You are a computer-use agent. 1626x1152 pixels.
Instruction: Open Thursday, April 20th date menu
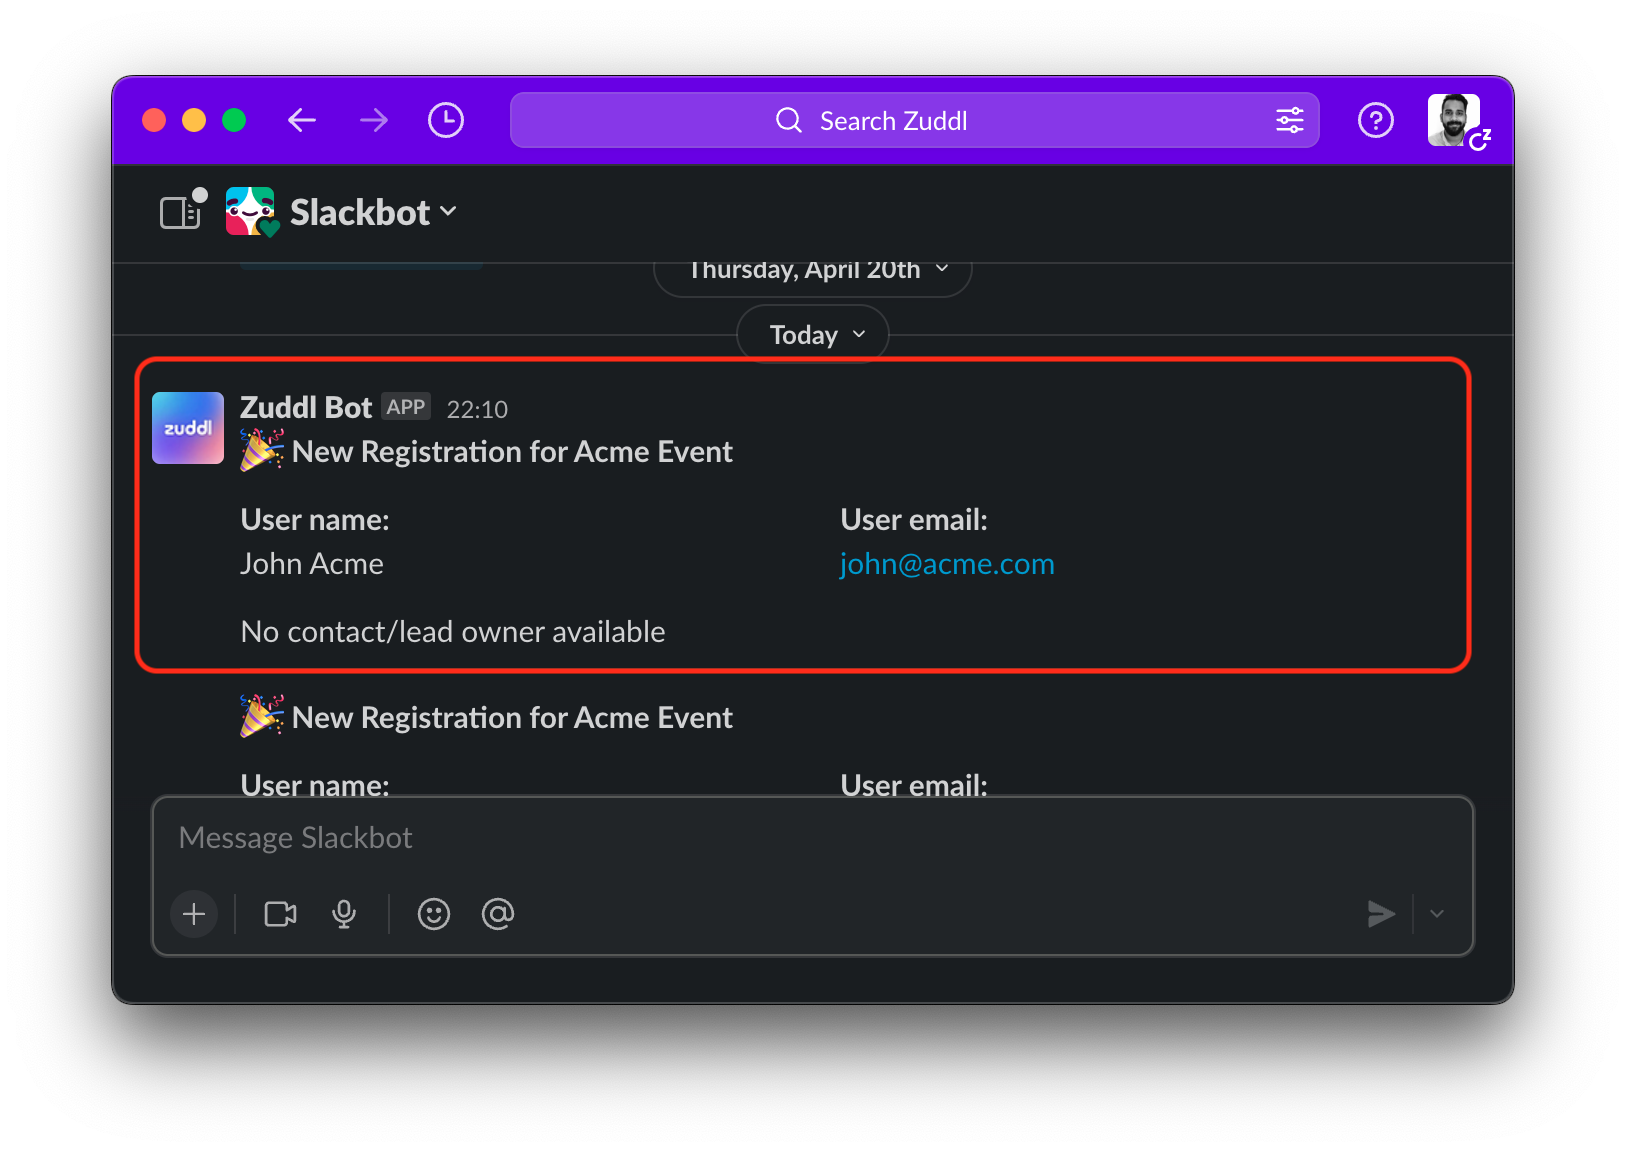(813, 271)
